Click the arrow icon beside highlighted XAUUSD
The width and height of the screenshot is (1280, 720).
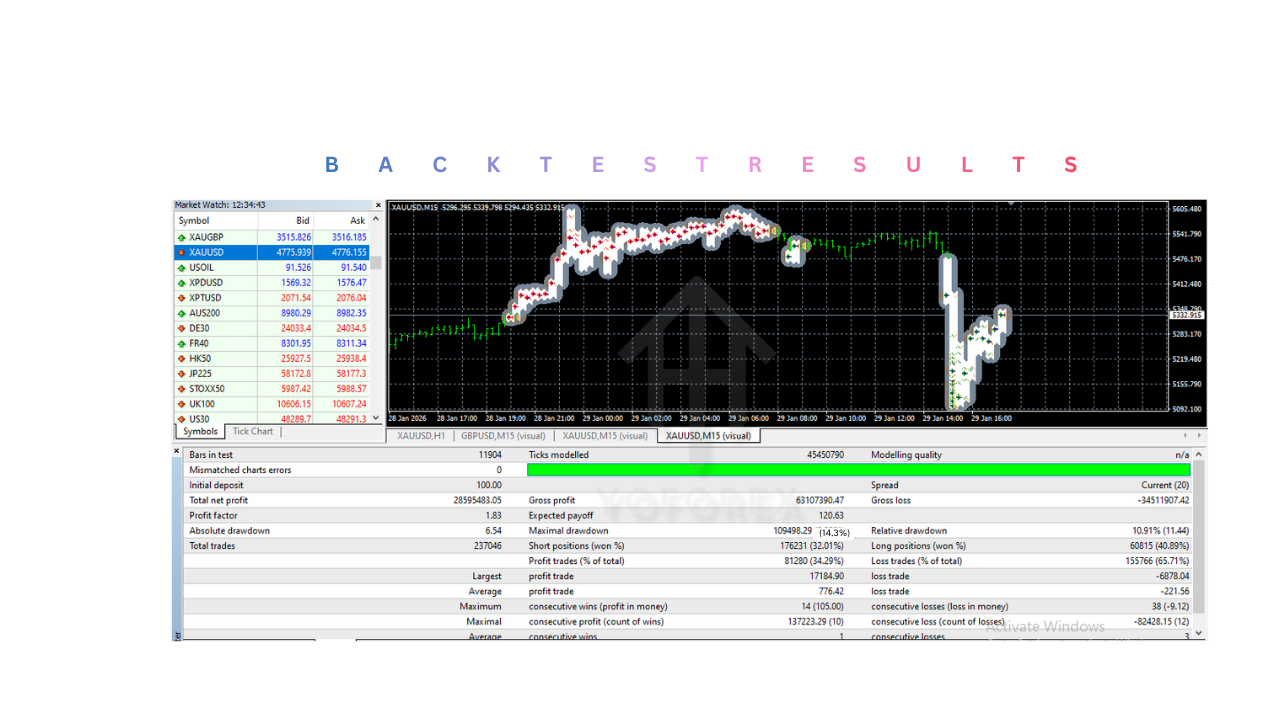coord(181,252)
